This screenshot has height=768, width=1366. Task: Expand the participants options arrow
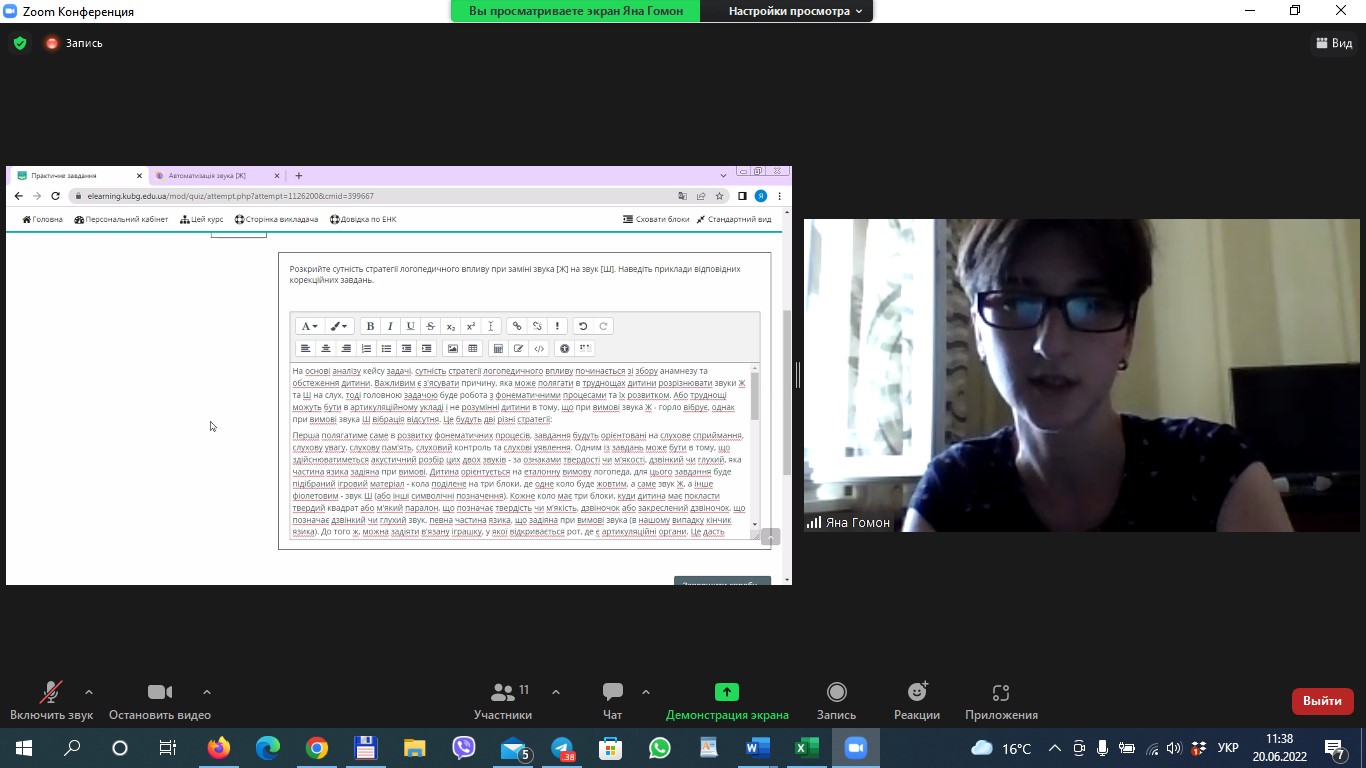(x=556, y=692)
